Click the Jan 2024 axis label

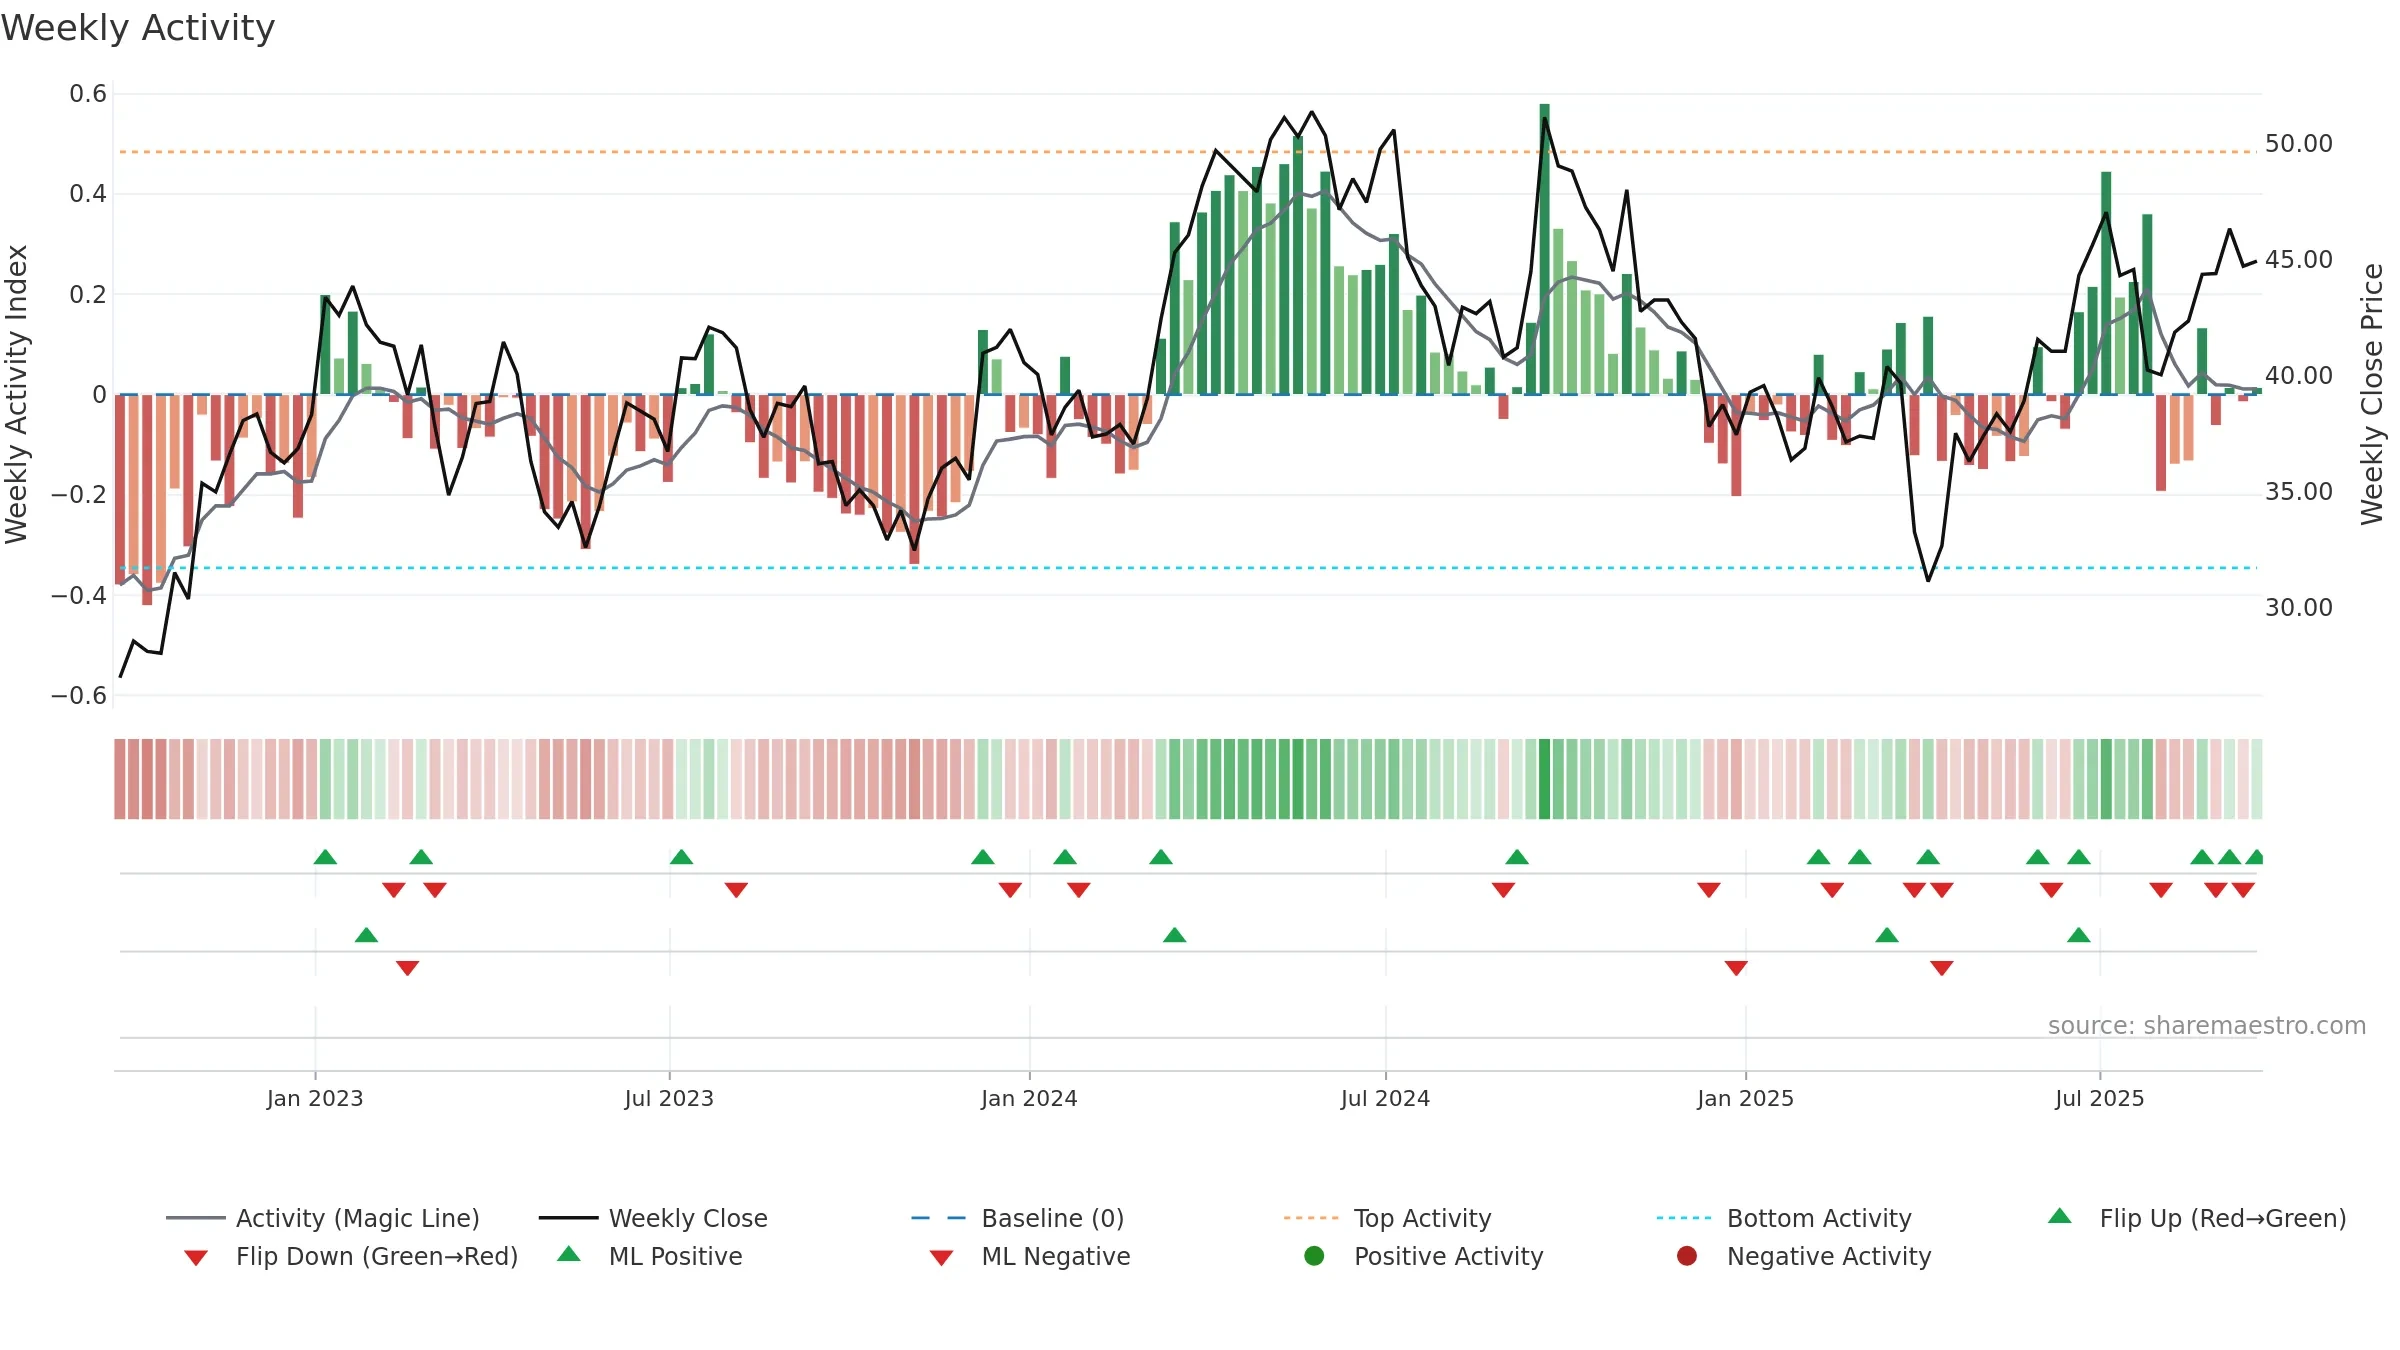coord(1029,1098)
